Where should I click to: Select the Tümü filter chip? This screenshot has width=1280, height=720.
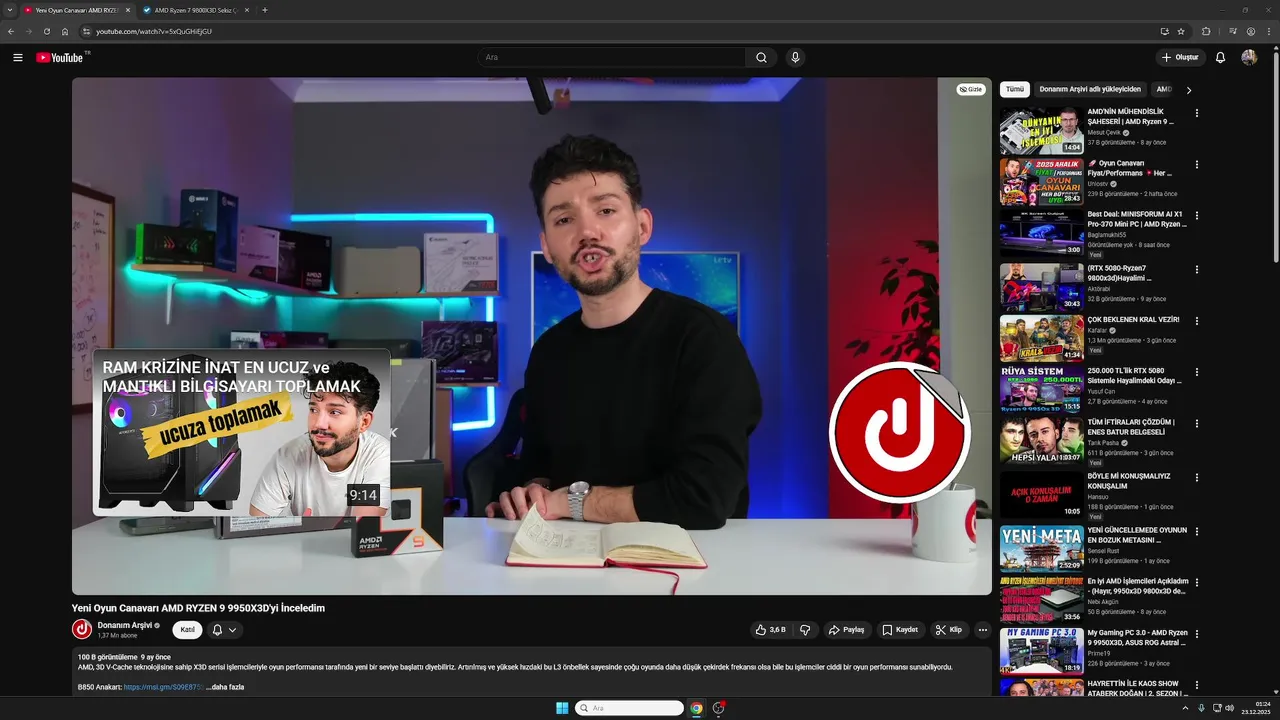tap(1015, 89)
